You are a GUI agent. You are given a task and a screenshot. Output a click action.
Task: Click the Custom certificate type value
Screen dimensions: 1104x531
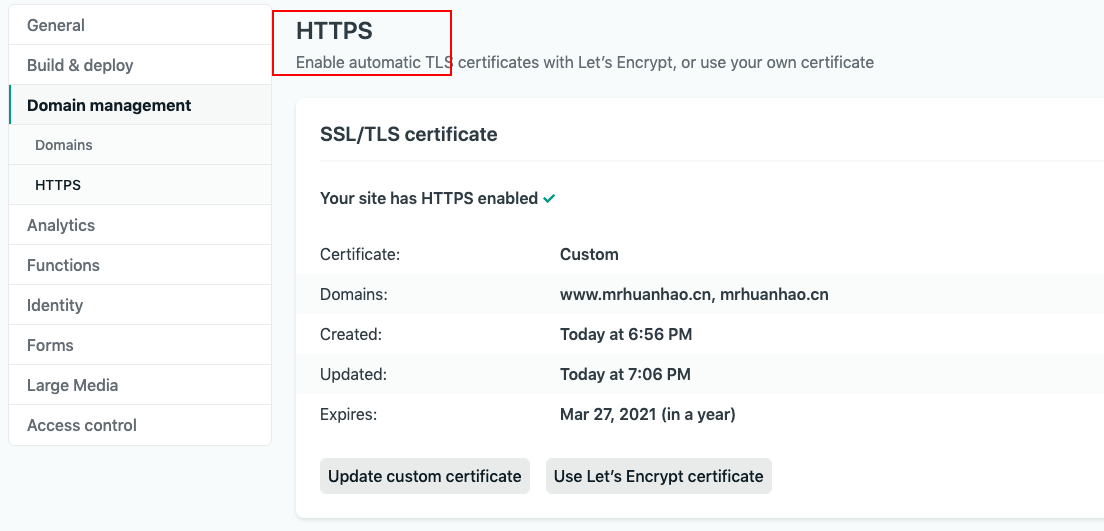point(589,254)
